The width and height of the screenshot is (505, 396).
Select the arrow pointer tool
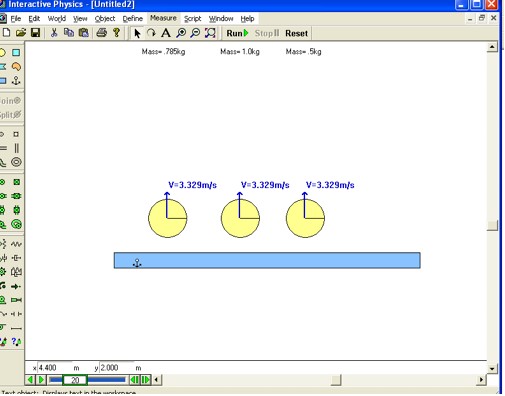tap(137, 33)
